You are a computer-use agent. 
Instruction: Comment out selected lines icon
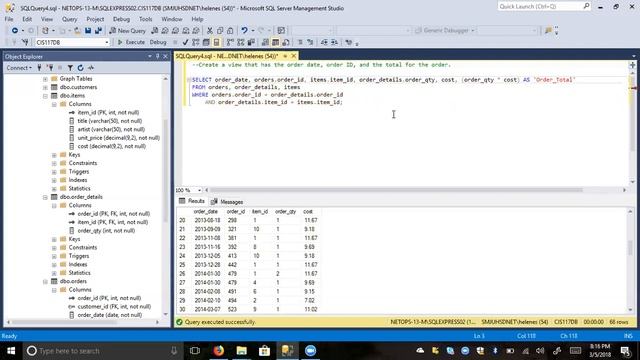[300, 42]
